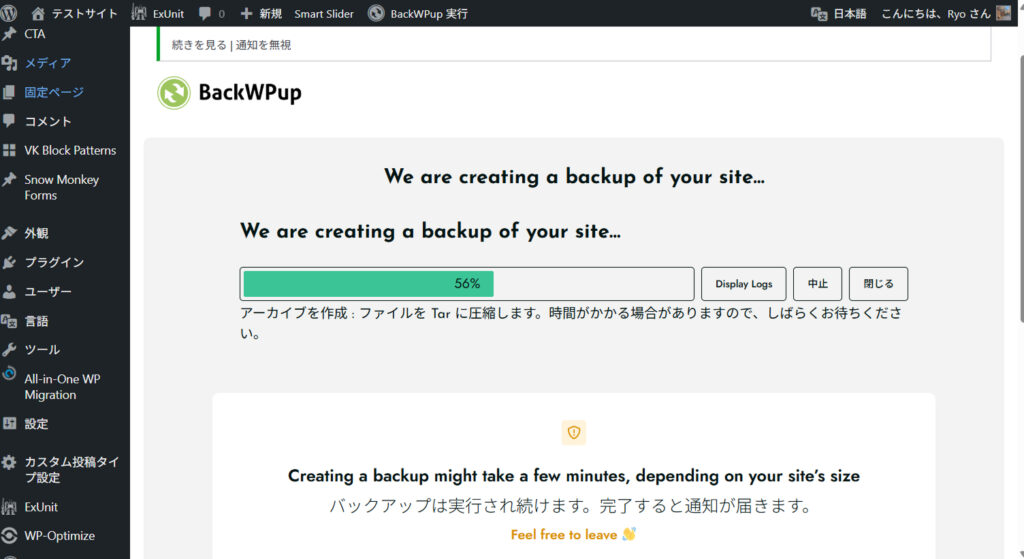Click the BackWPup logo icon
This screenshot has width=1024, height=559.
pyautogui.click(x=174, y=93)
